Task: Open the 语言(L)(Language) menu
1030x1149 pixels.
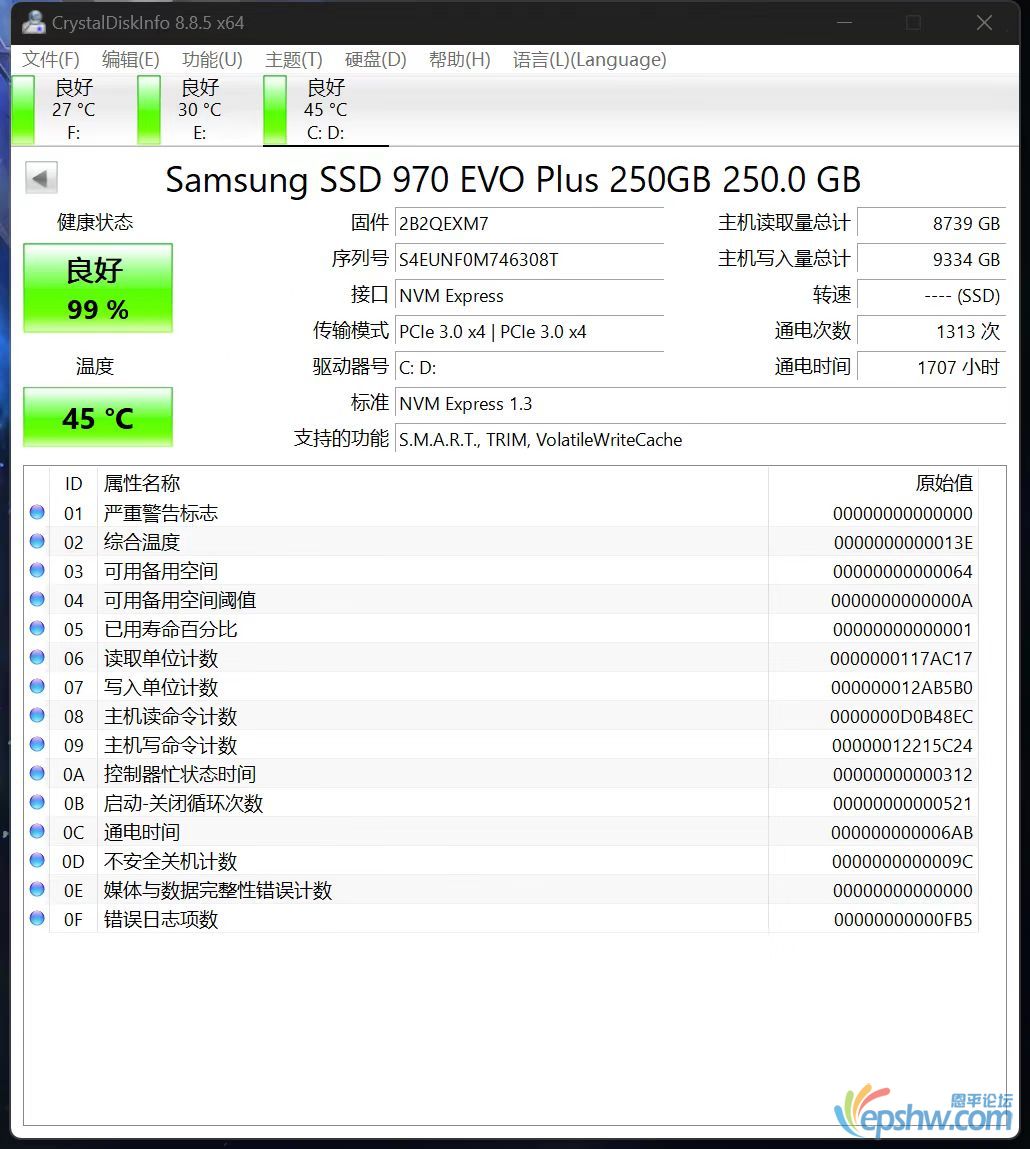Action: coord(590,59)
